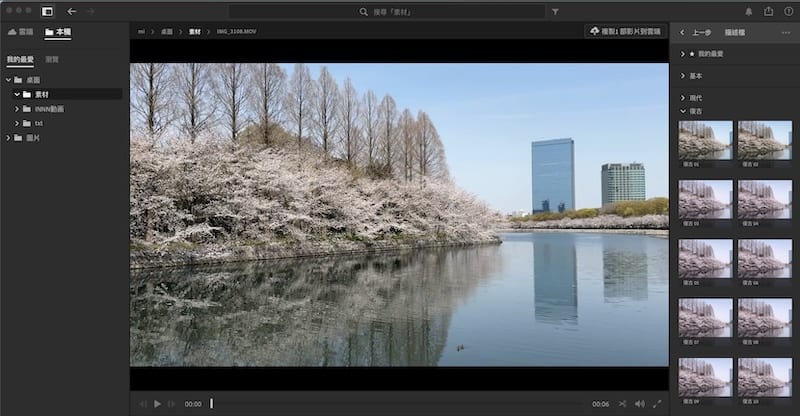Focus the top search field
This screenshot has height=416, width=800.
point(387,12)
